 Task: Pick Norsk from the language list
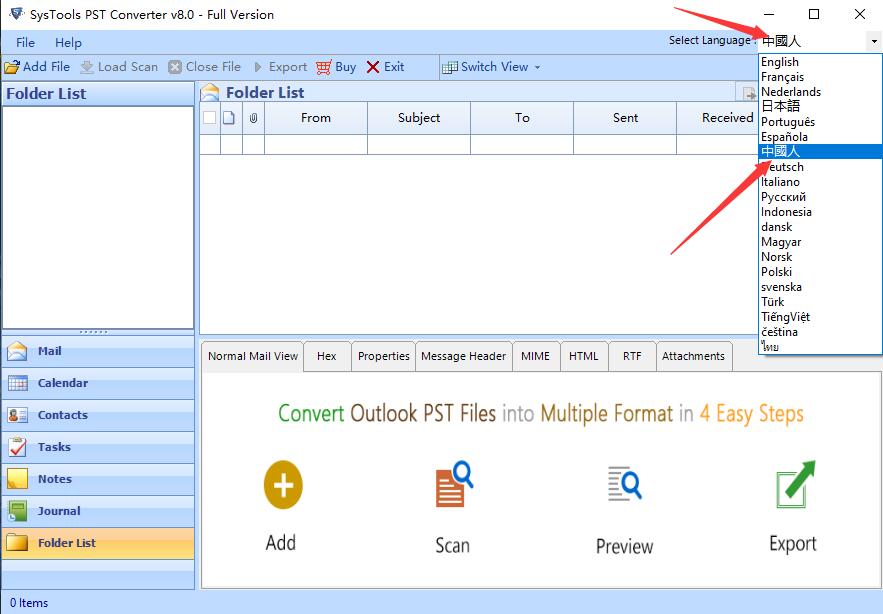click(x=820, y=257)
